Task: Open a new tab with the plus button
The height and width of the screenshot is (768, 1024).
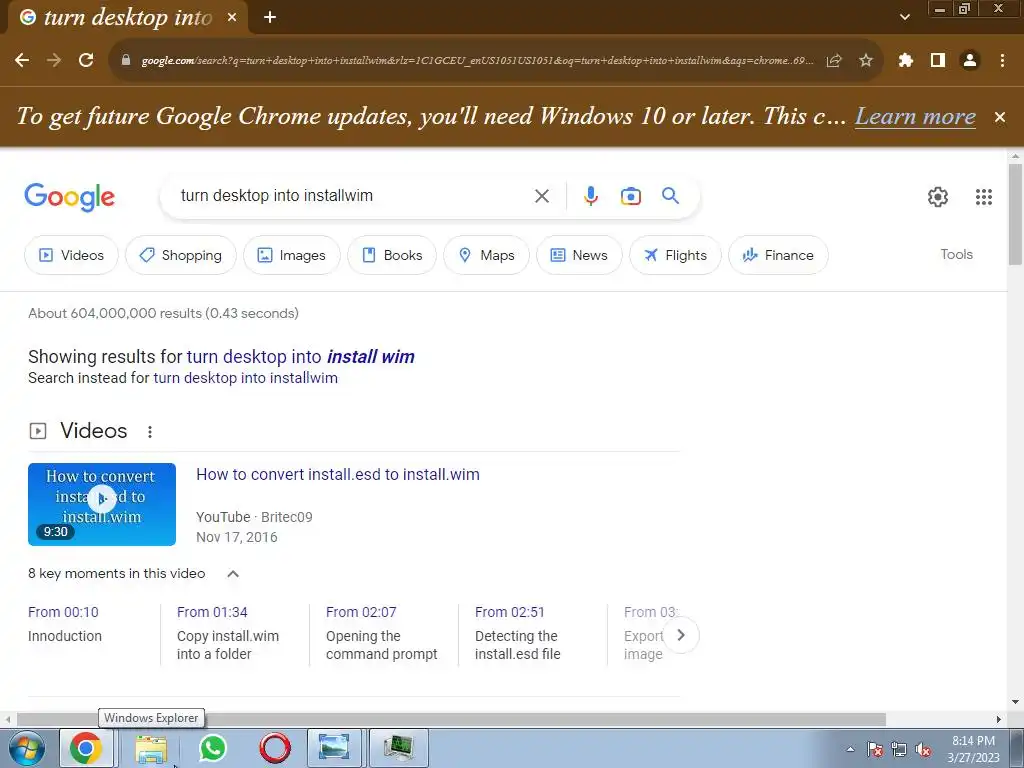Action: point(270,18)
